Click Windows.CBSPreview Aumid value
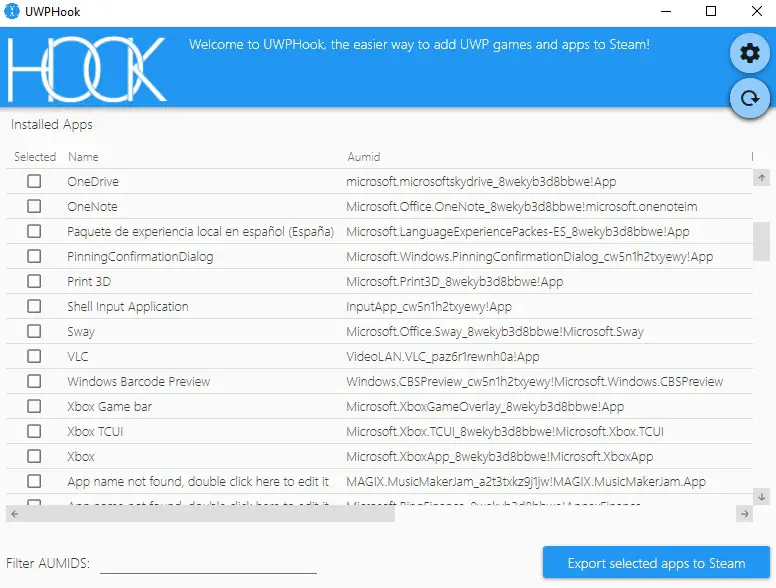 [x=534, y=382]
